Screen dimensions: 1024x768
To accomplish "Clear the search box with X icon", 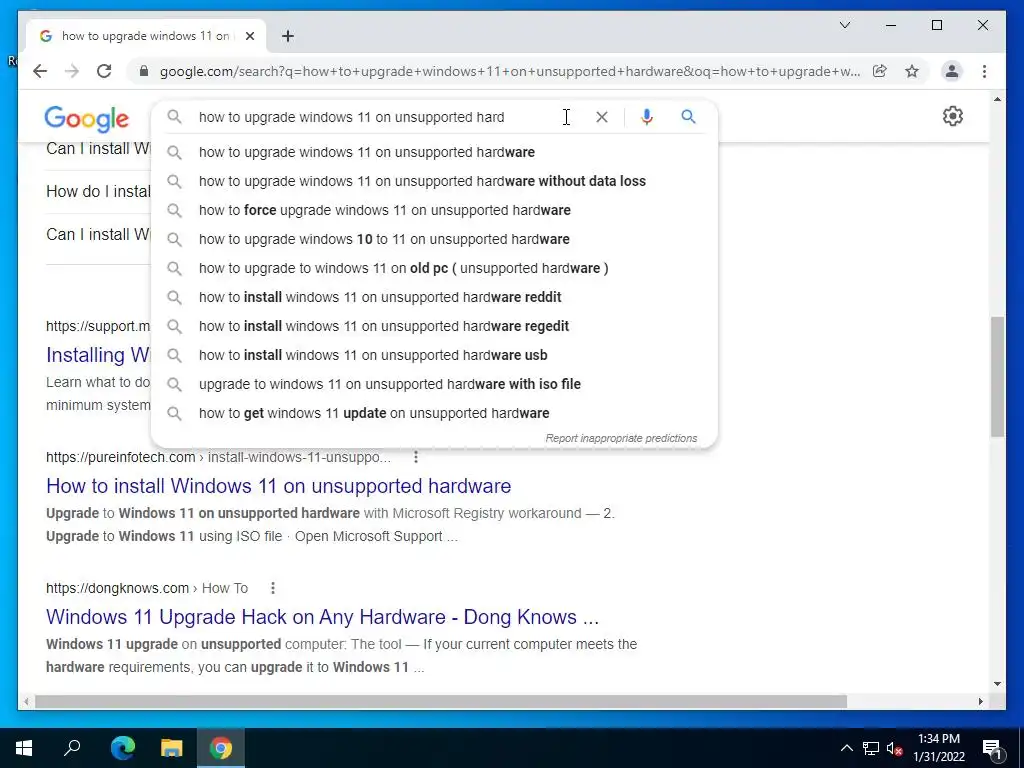I will tap(601, 117).
